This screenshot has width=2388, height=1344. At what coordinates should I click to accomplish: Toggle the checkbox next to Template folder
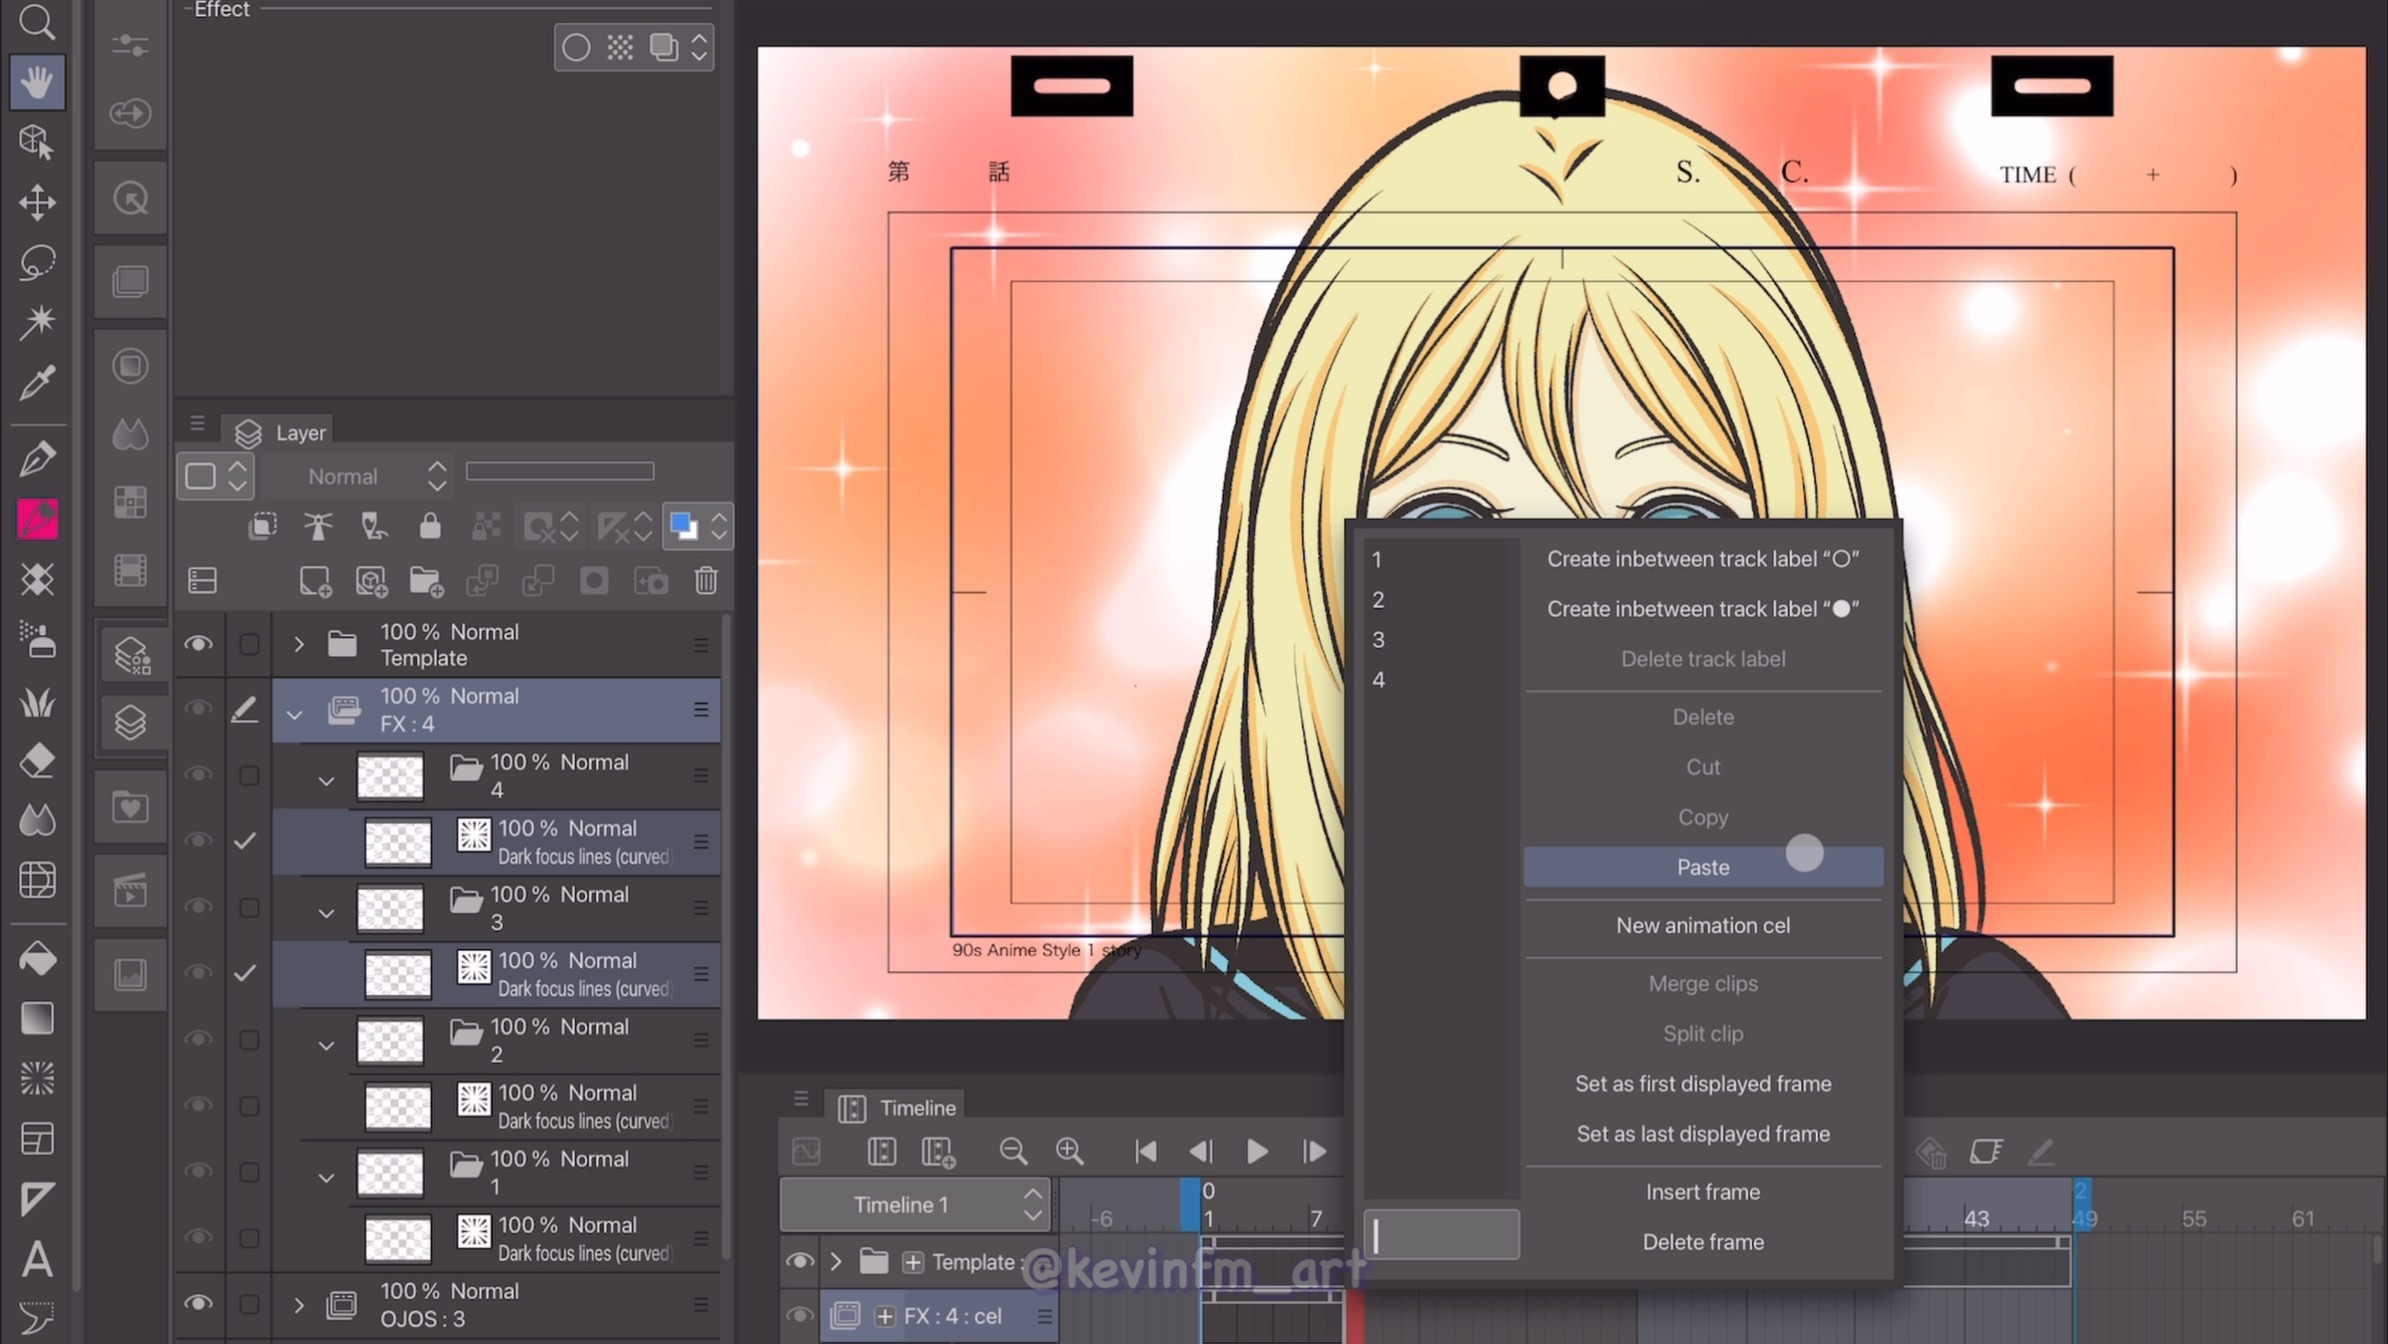249,644
